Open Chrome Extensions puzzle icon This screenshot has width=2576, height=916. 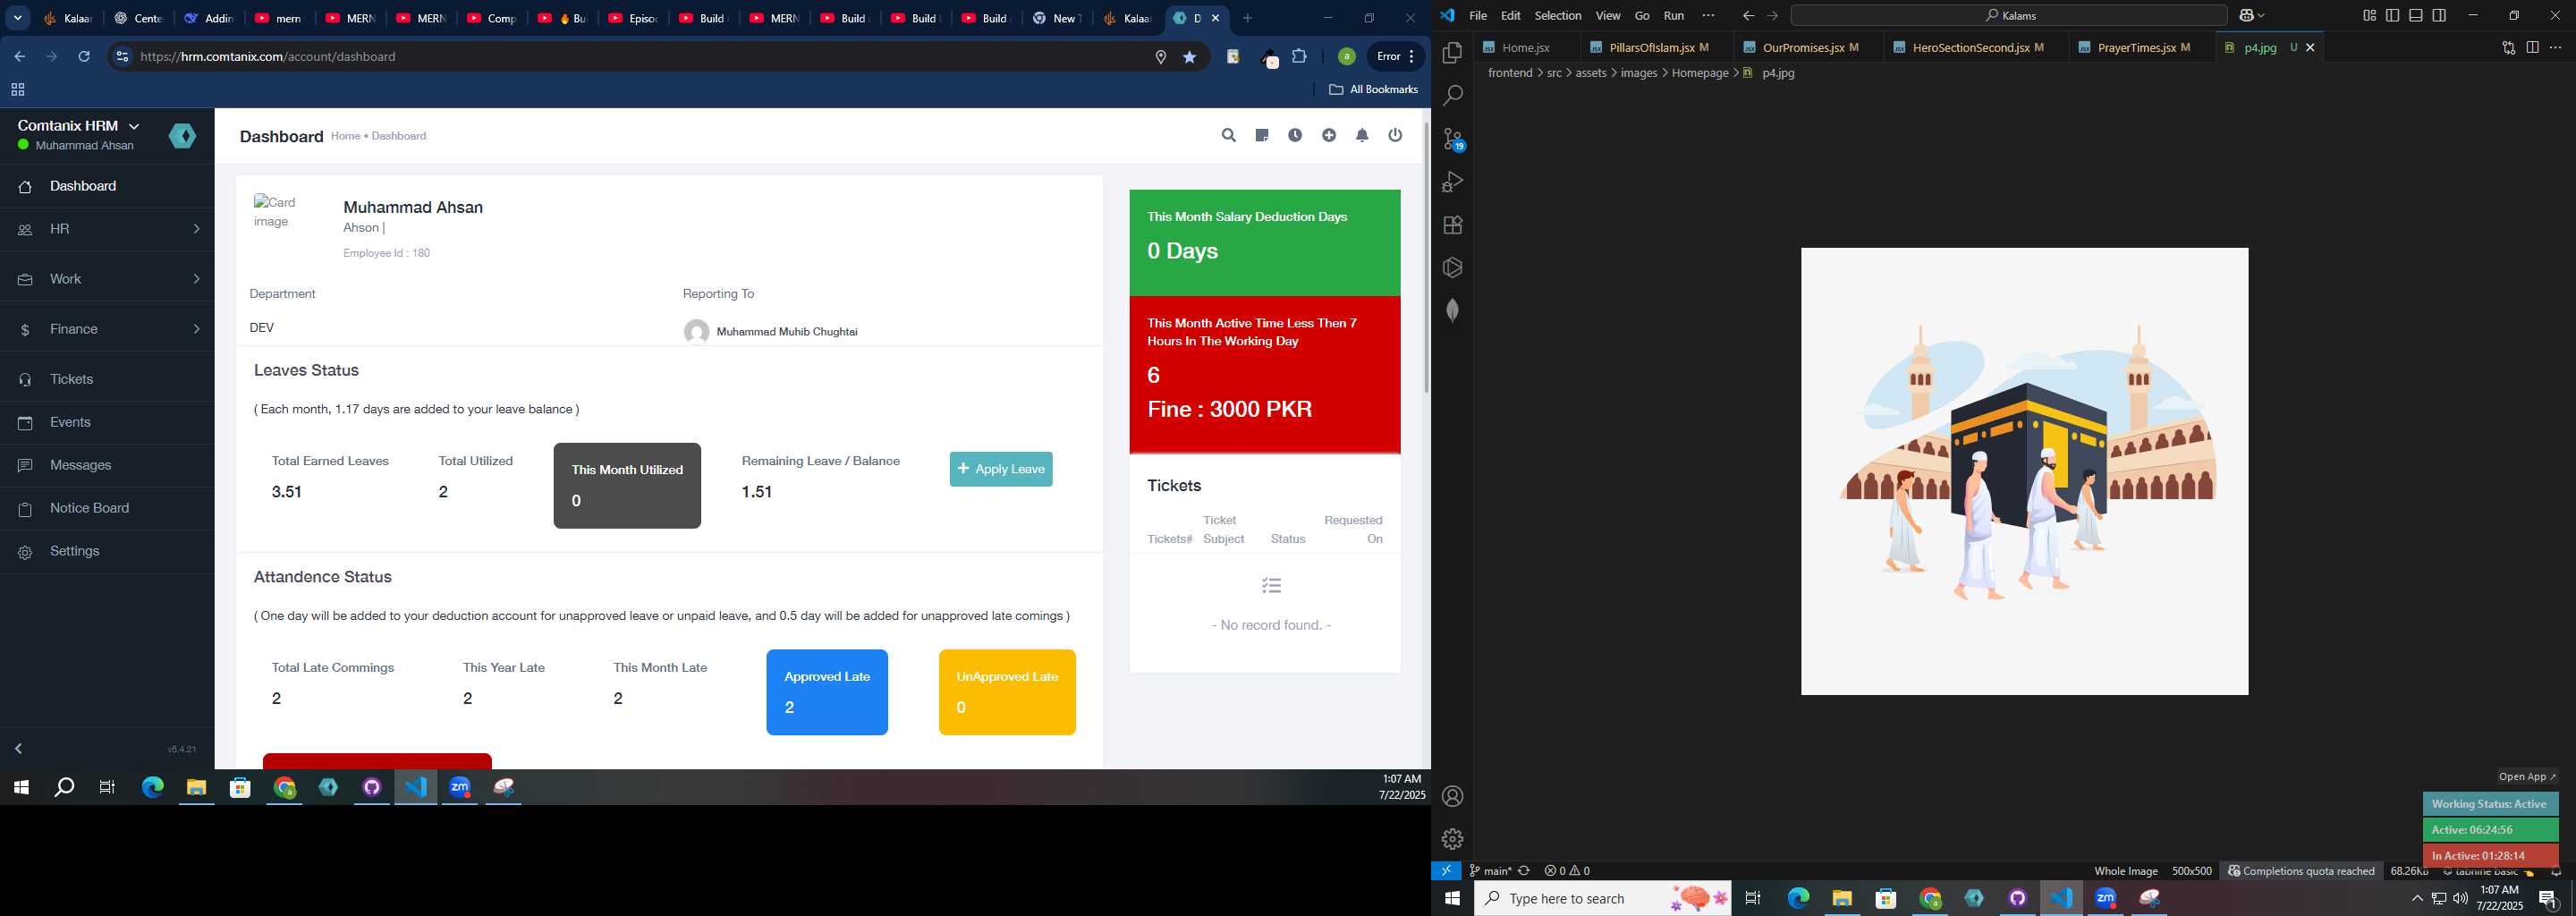pos(1299,57)
